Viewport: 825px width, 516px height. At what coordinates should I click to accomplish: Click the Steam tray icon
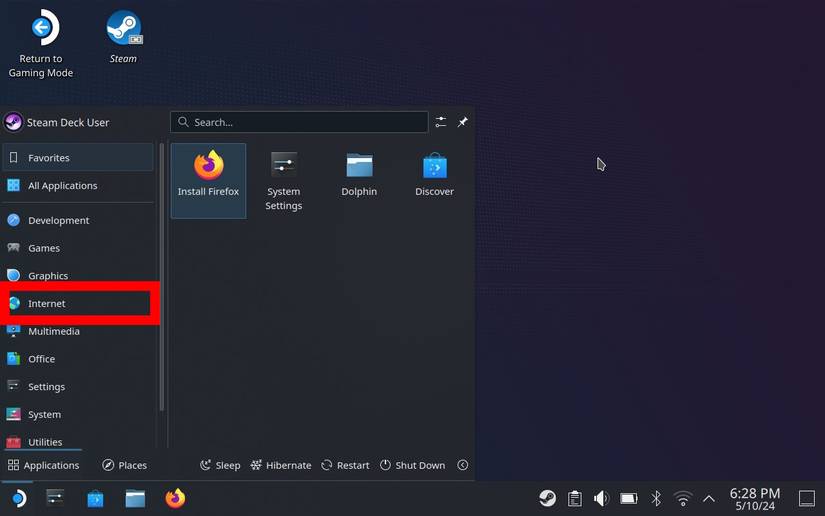(x=547, y=498)
